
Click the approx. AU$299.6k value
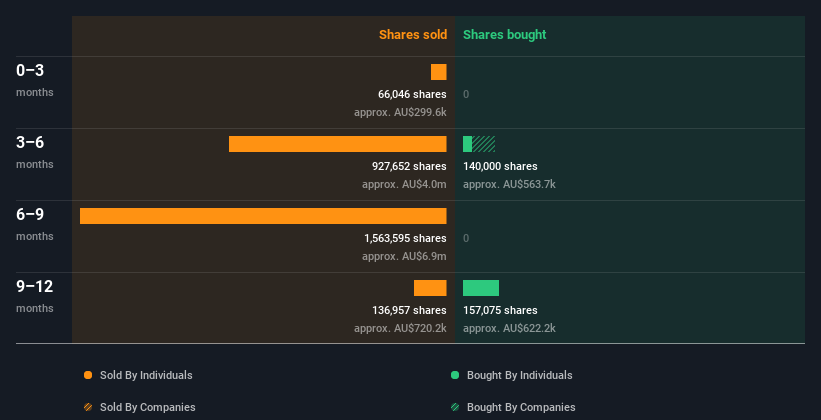point(400,112)
